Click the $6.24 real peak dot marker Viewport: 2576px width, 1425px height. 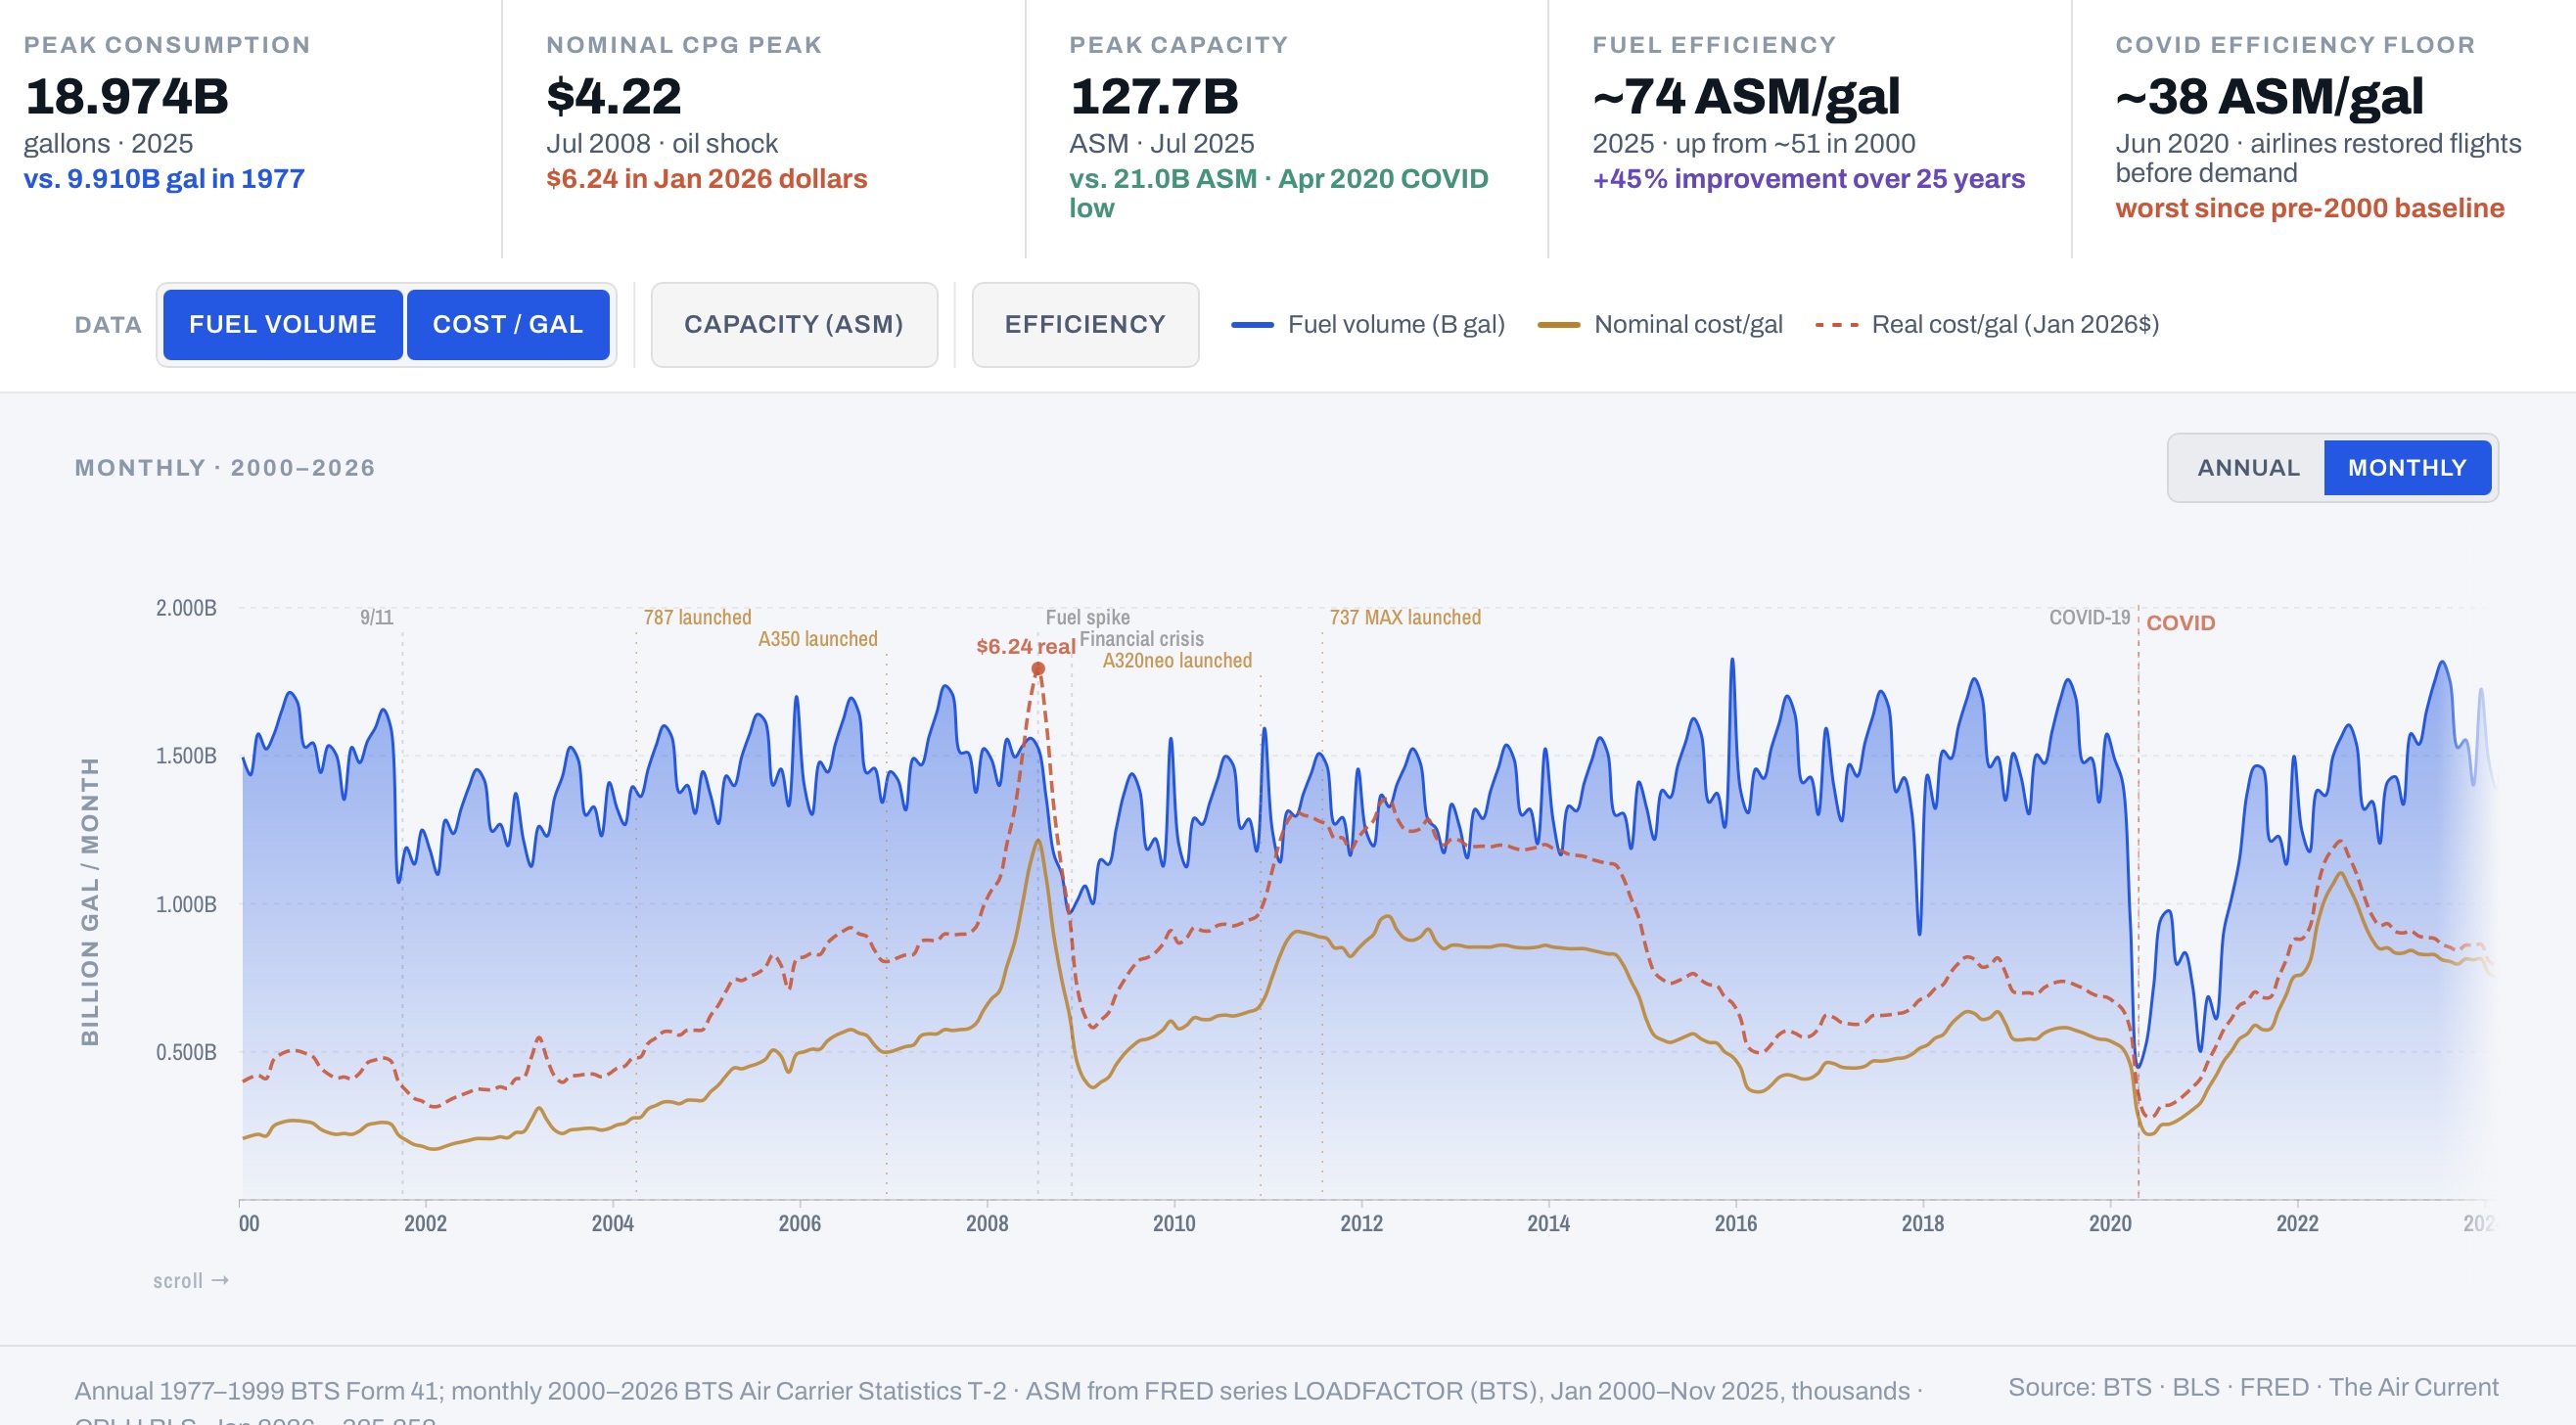pyautogui.click(x=1038, y=668)
